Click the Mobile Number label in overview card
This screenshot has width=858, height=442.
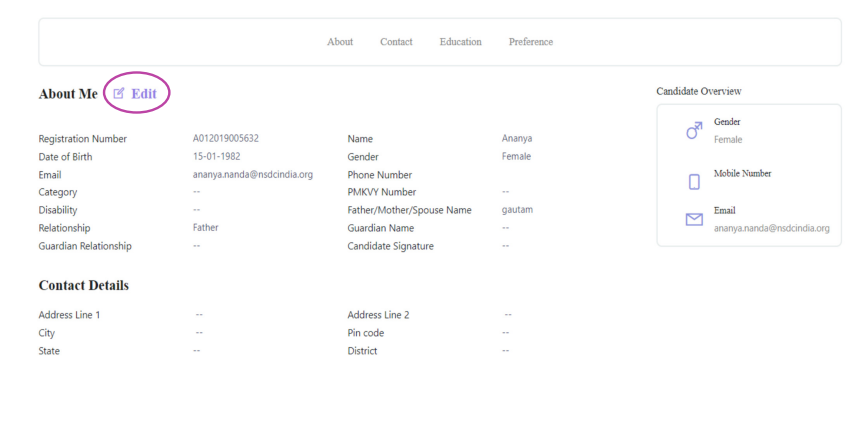pyautogui.click(x=743, y=174)
